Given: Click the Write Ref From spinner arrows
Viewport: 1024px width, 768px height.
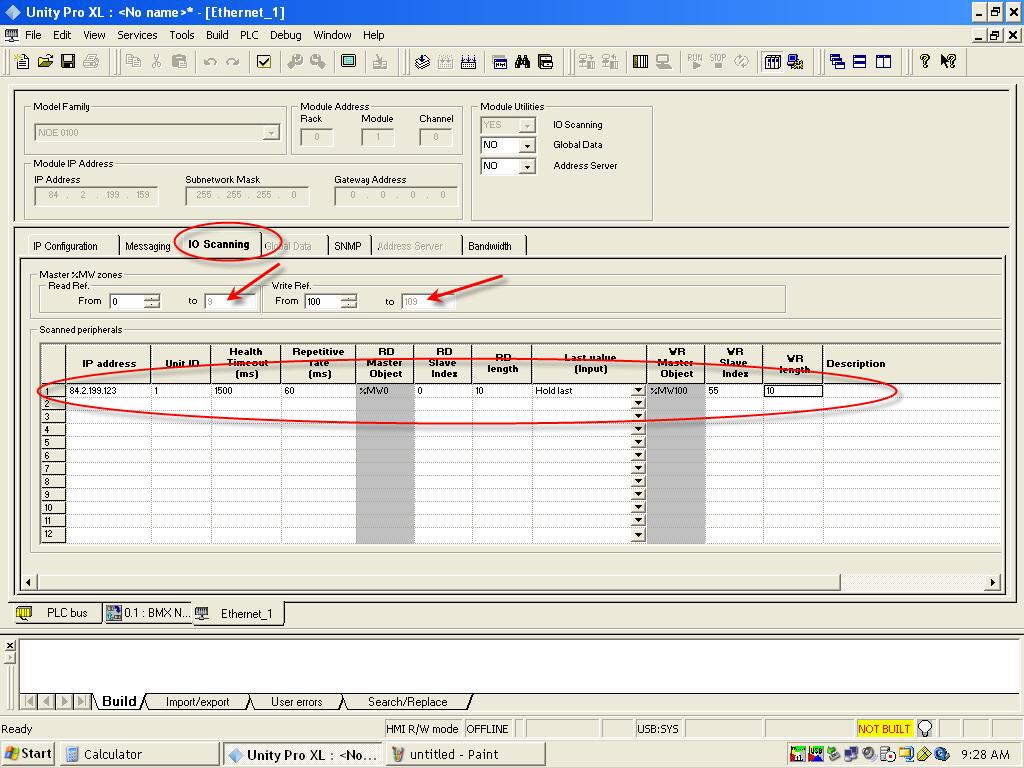Looking at the screenshot, I should click(349, 301).
